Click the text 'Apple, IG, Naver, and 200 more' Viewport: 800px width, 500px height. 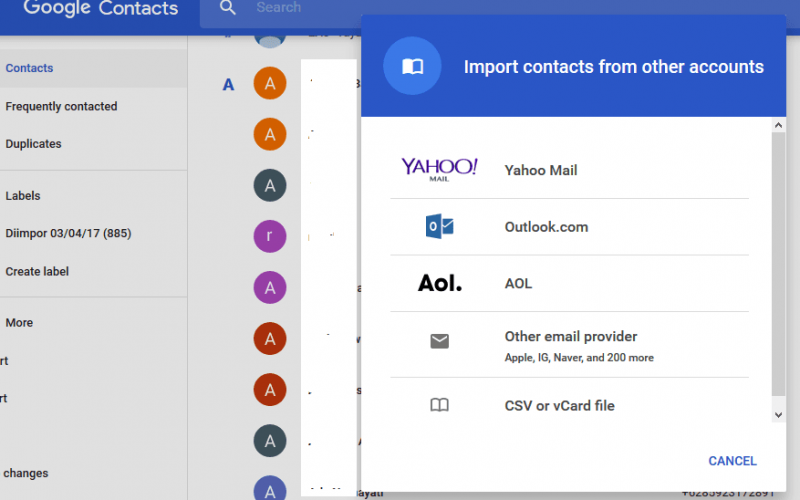(x=579, y=358)
